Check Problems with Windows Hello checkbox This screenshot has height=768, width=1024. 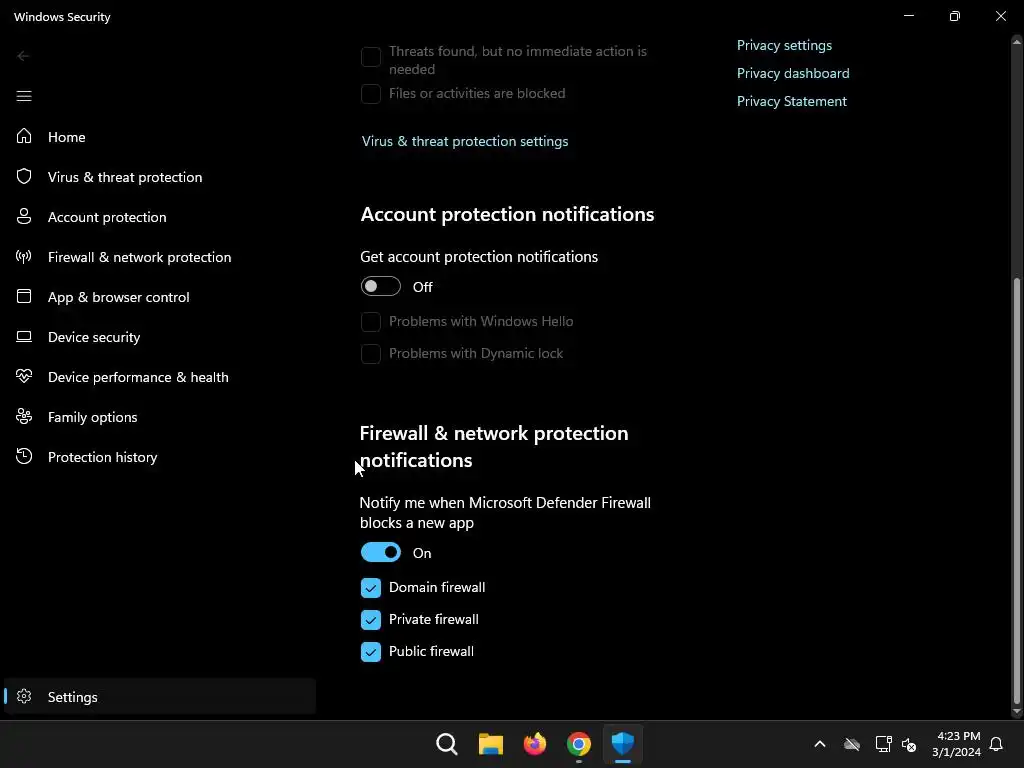[x=370, y=321]
